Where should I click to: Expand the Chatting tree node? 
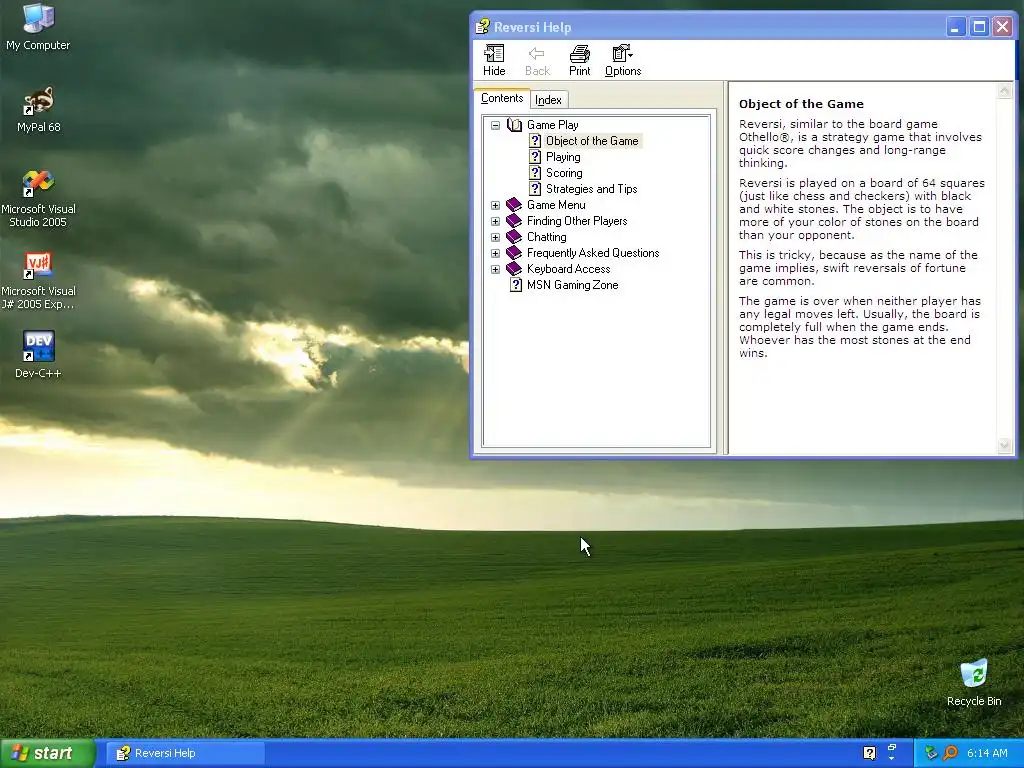(496, 237)
